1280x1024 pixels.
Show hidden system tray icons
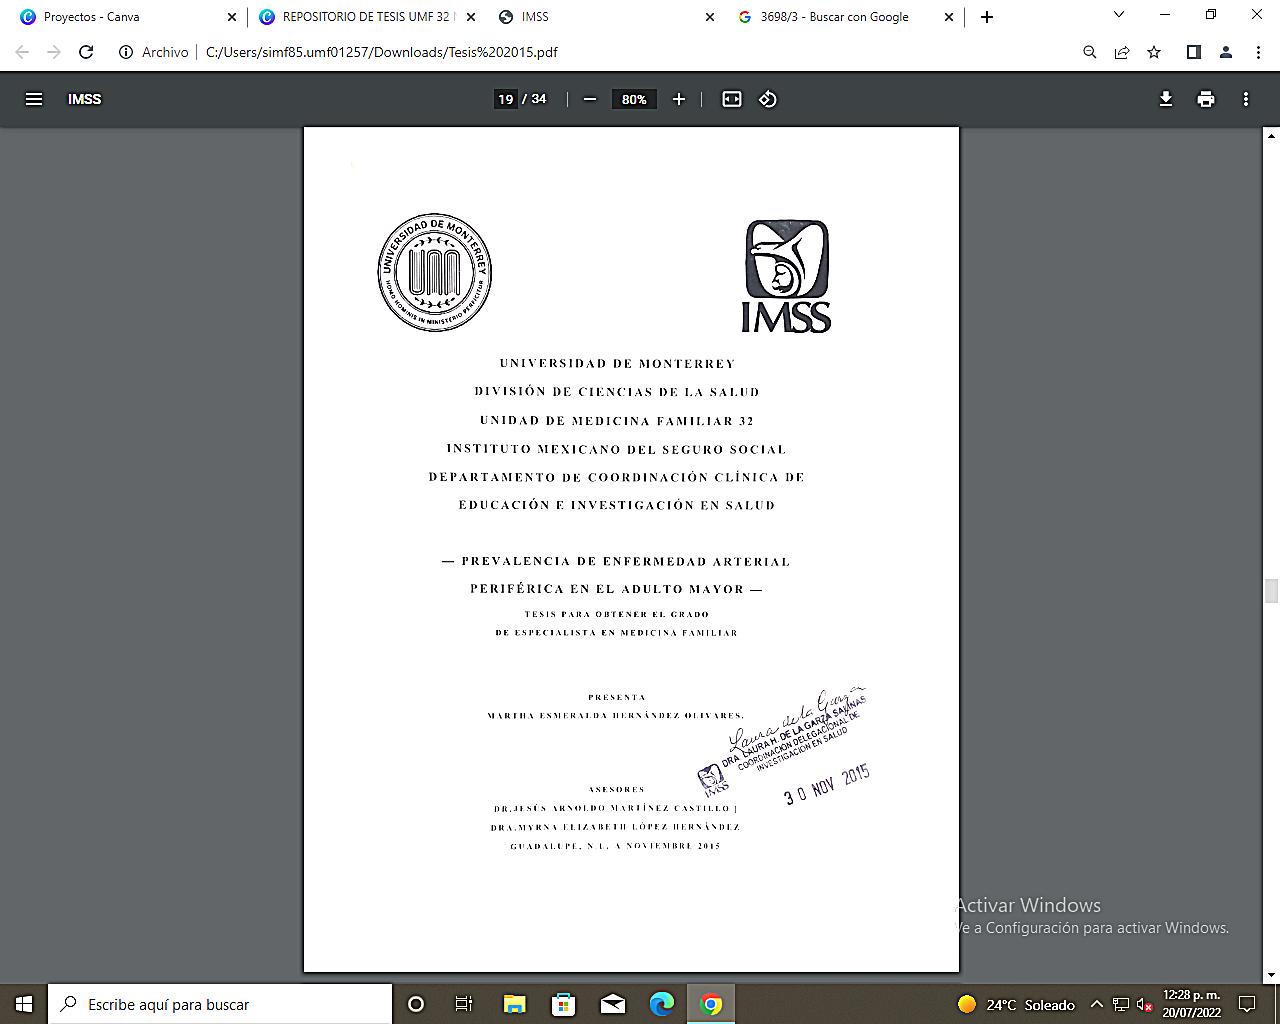[x=1097, y=1005]
